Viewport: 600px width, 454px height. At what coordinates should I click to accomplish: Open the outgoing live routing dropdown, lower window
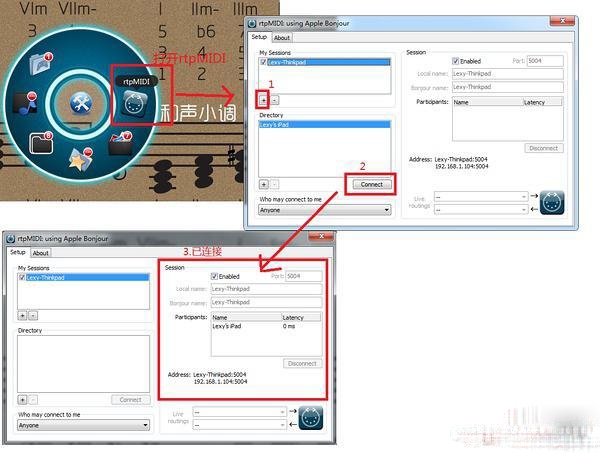click(240, 412)
